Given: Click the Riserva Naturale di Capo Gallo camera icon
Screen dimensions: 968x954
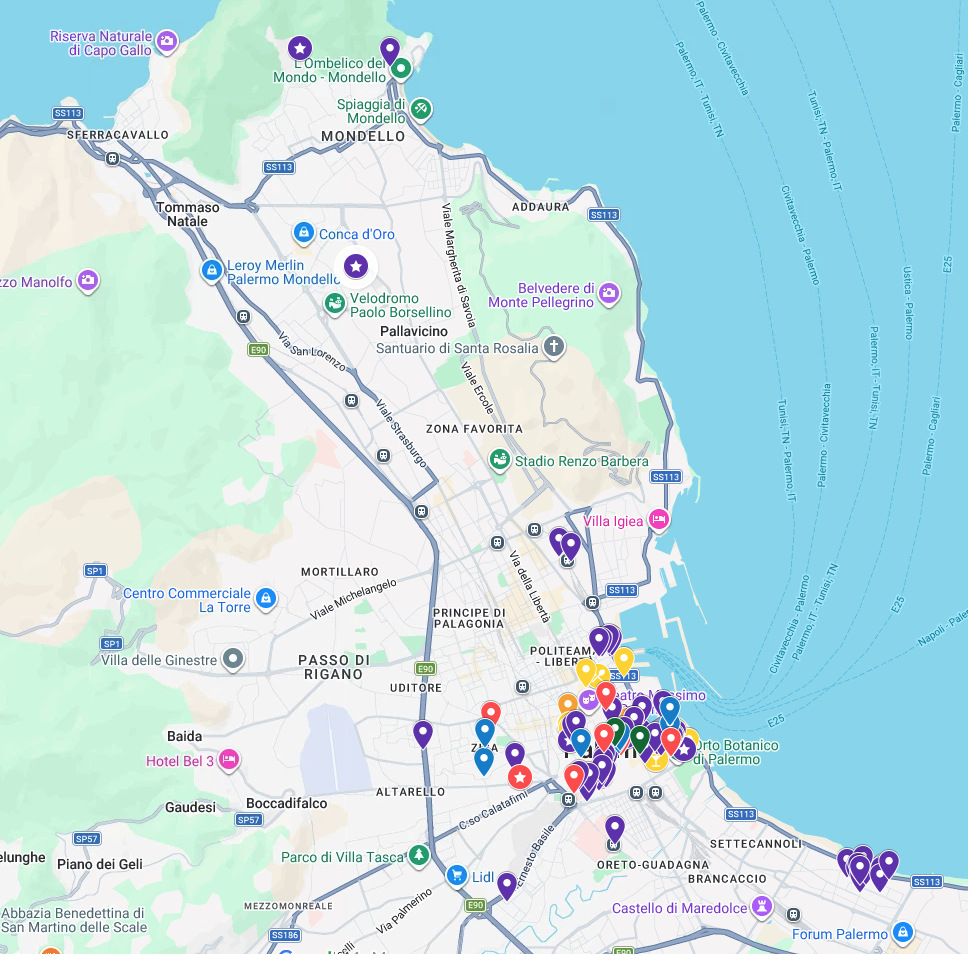Looking at the screenshot, I should (x=166, y=42).
